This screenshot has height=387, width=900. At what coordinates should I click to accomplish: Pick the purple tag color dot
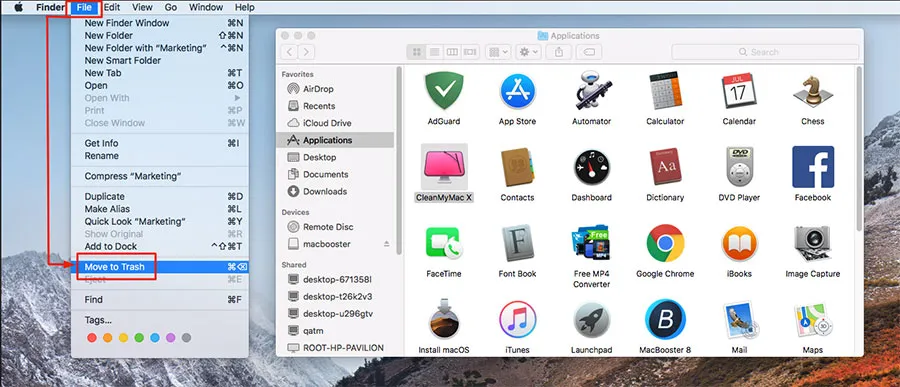click(170, 338)
